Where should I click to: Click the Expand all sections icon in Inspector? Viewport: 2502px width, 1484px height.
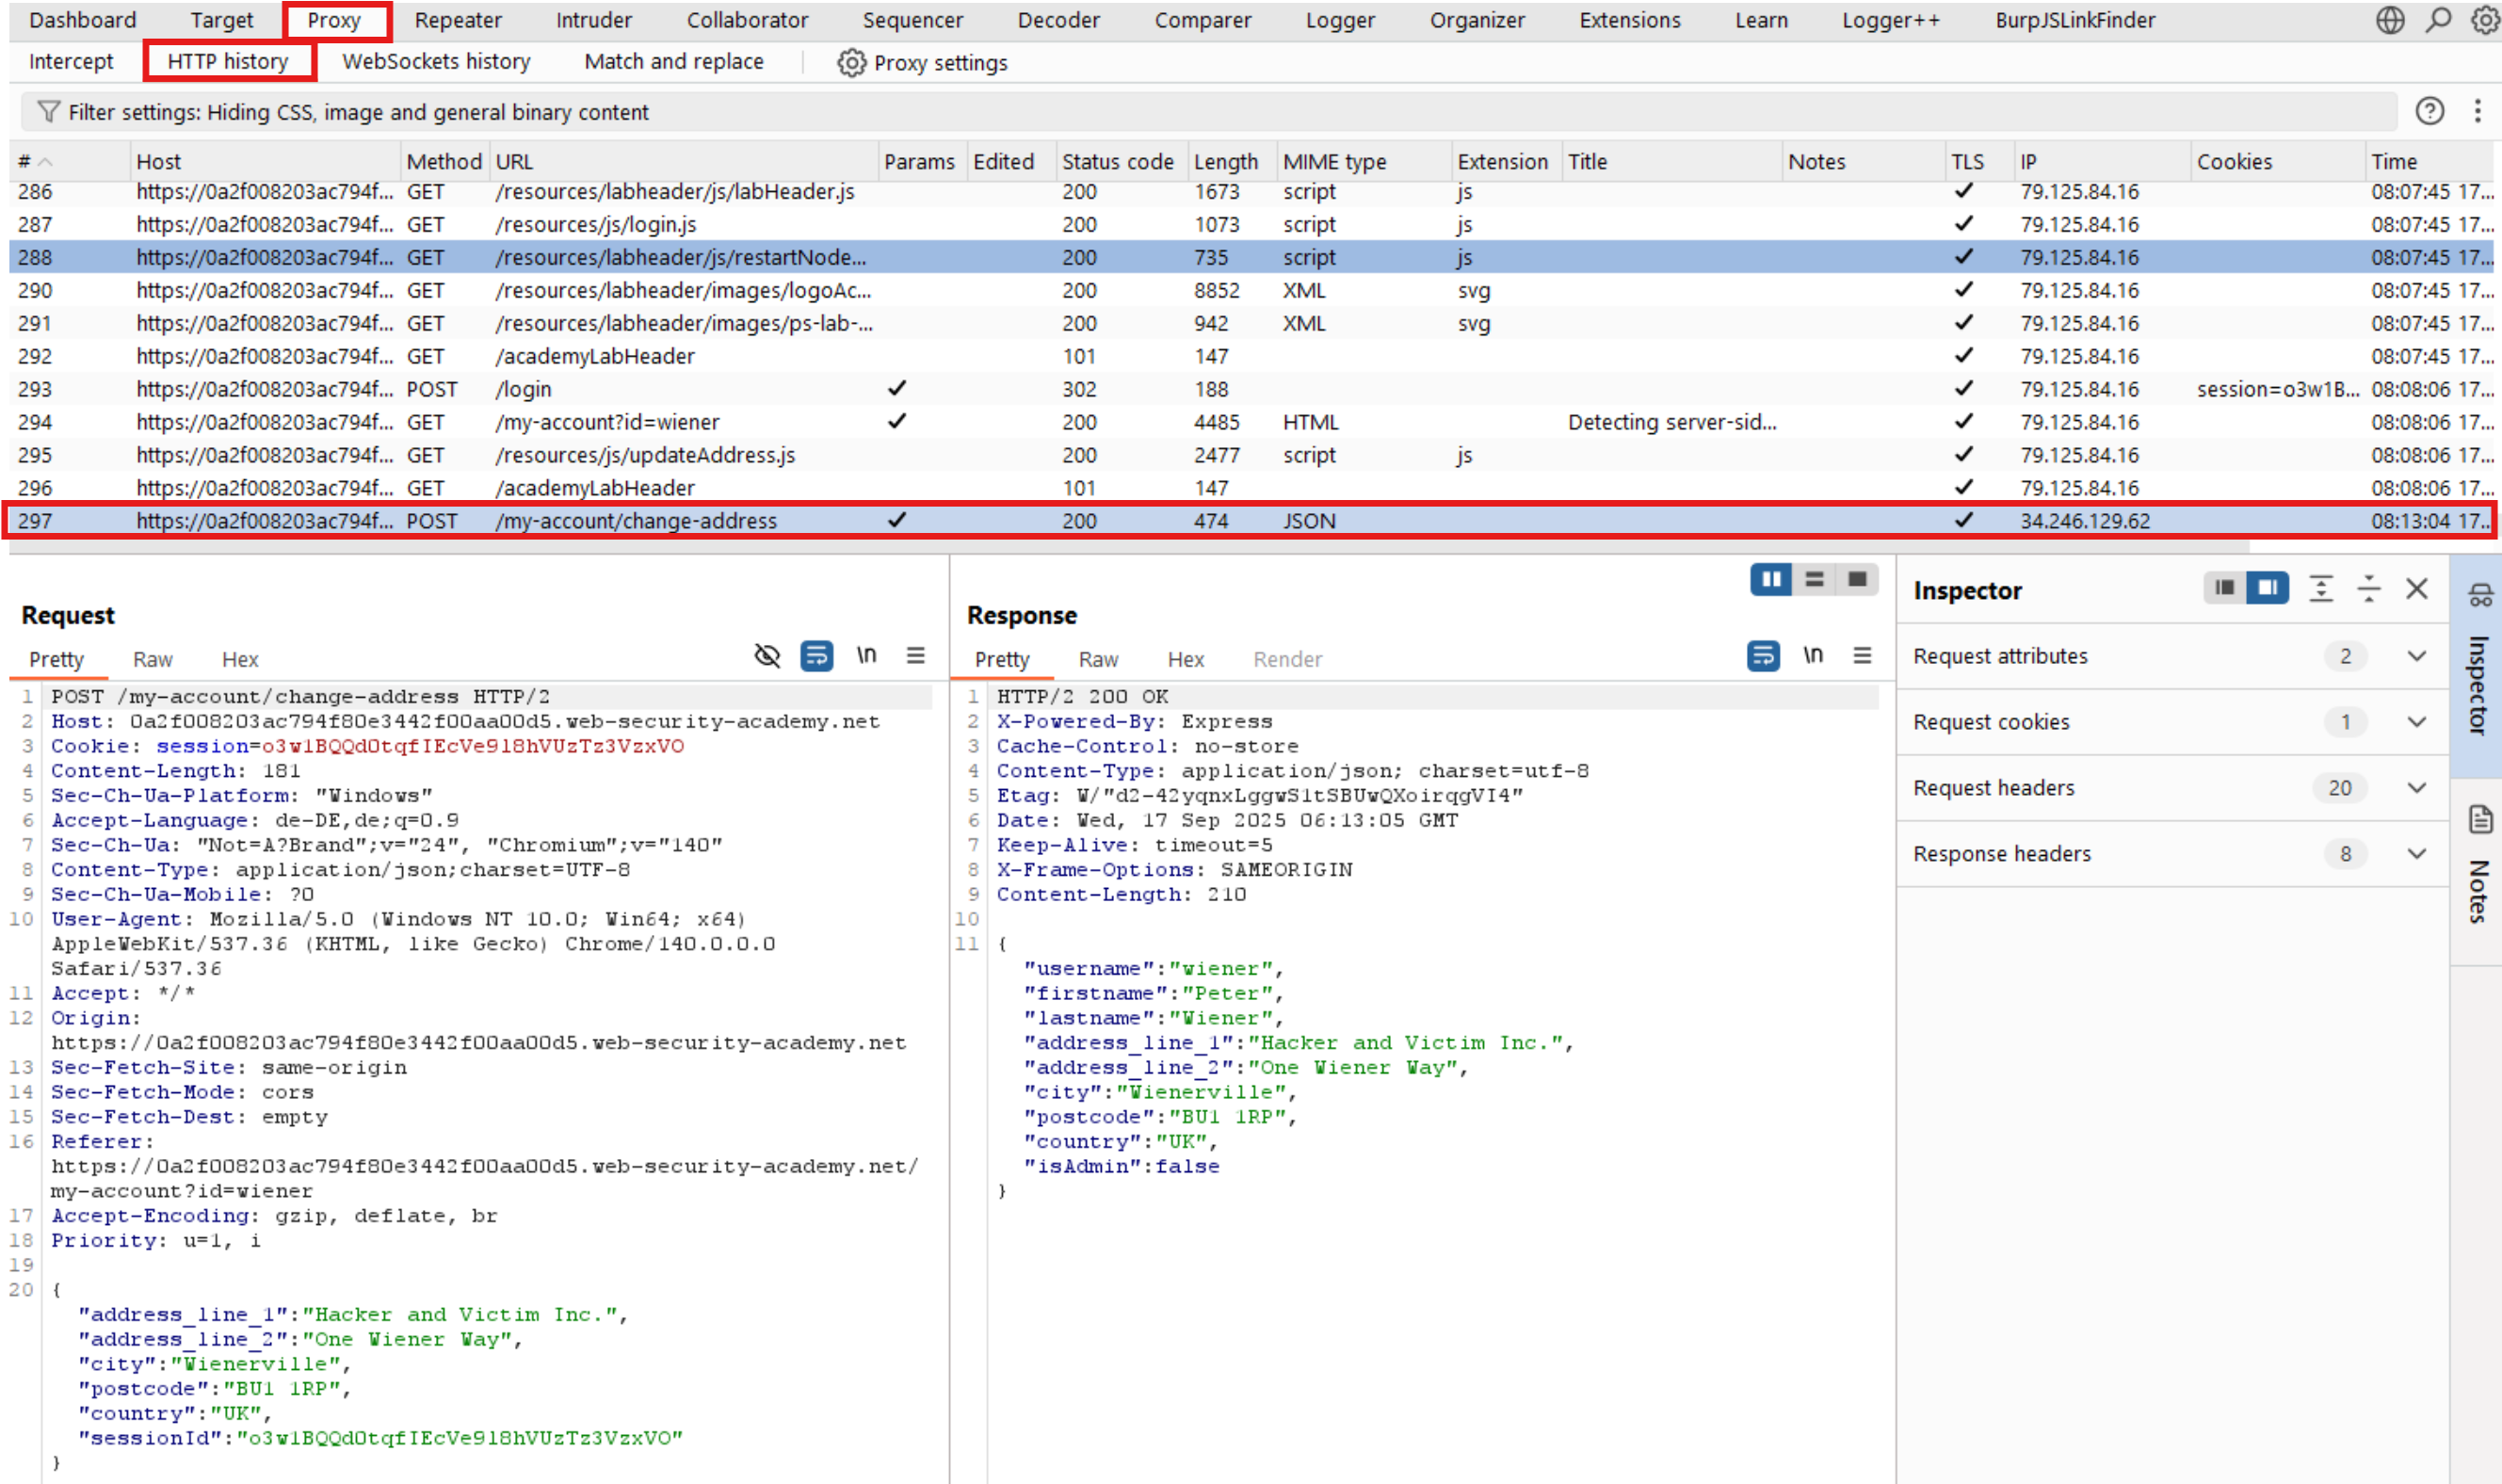tap(2320, 589)
